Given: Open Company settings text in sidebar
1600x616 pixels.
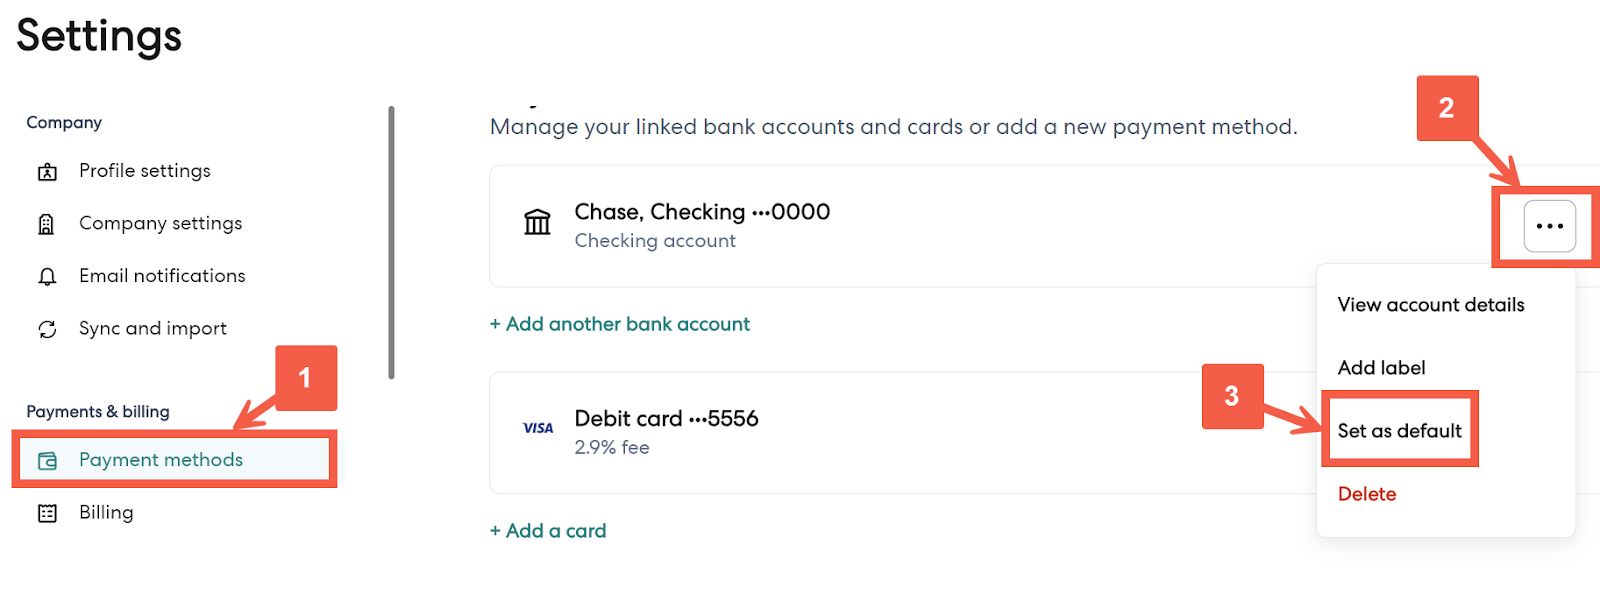Looking at the screenshot, I should click(x=160, y=223).
